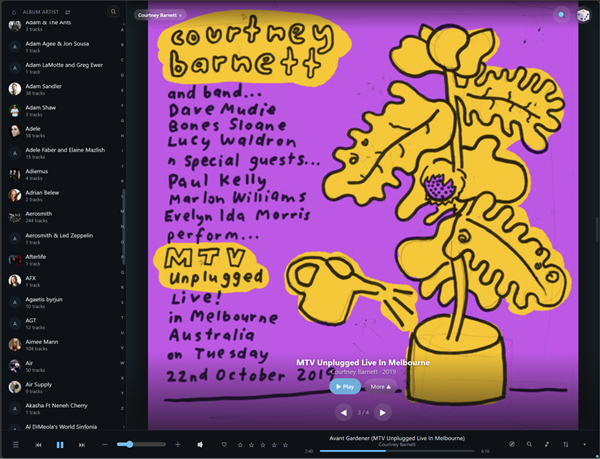The image size is (600, 459).
Task: Select artist Air Supply
Action: click(x=63, y=387)
